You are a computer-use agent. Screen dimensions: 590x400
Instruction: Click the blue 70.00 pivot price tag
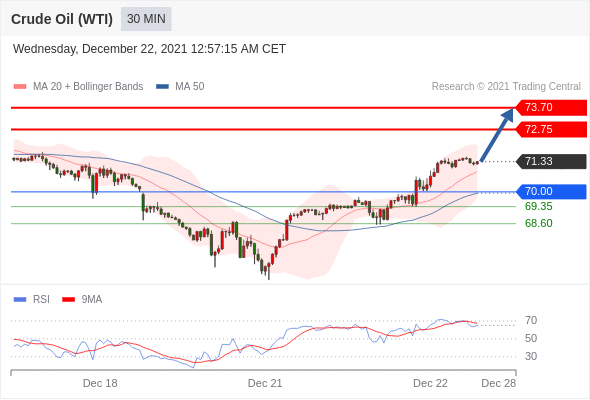click(551, 192)
